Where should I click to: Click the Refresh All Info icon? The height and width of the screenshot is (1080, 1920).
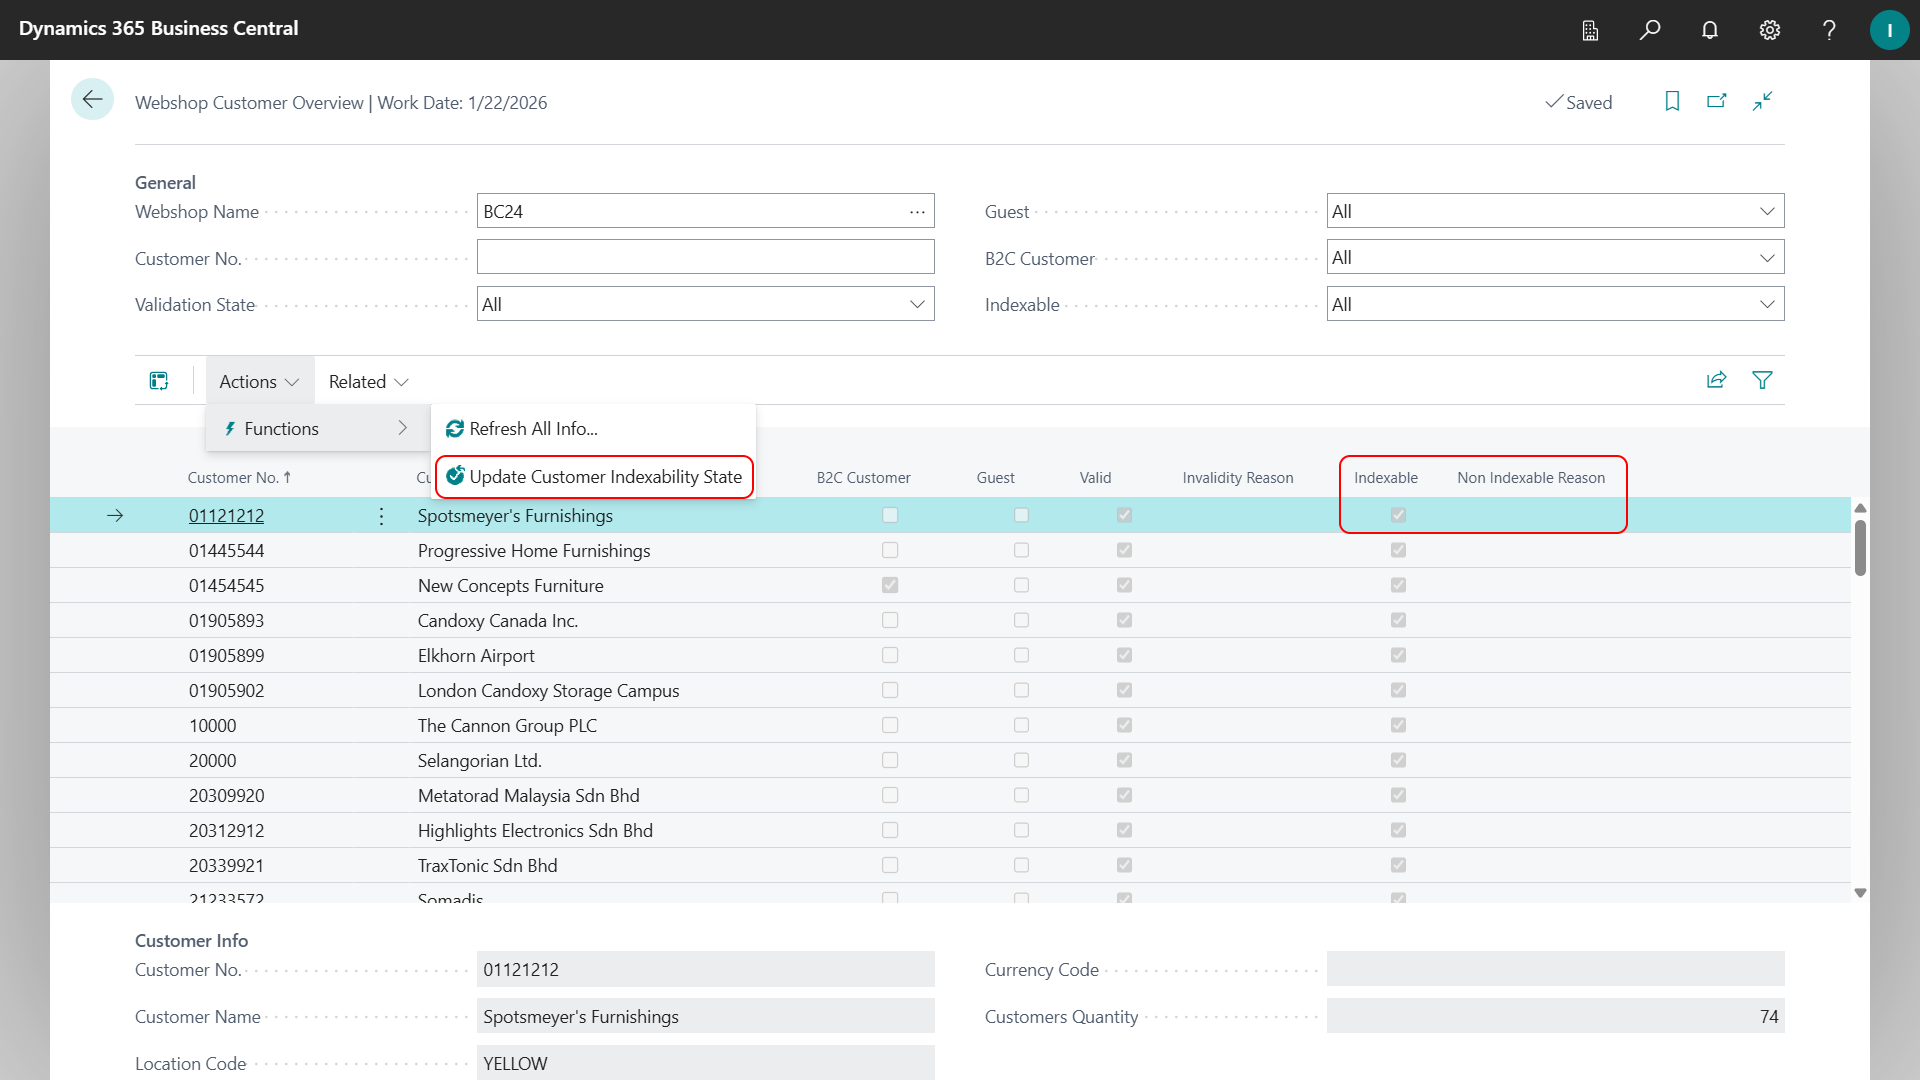455,429
